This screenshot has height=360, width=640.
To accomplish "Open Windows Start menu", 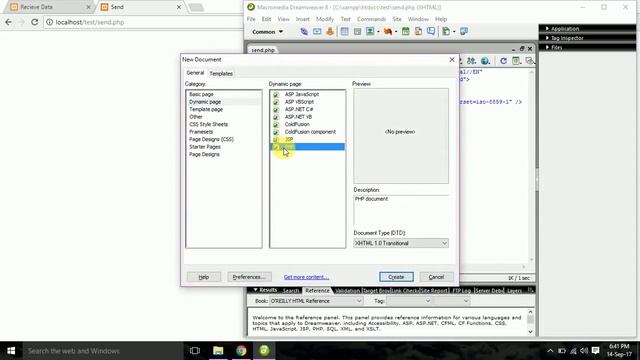I will click(x=11, y=351).
